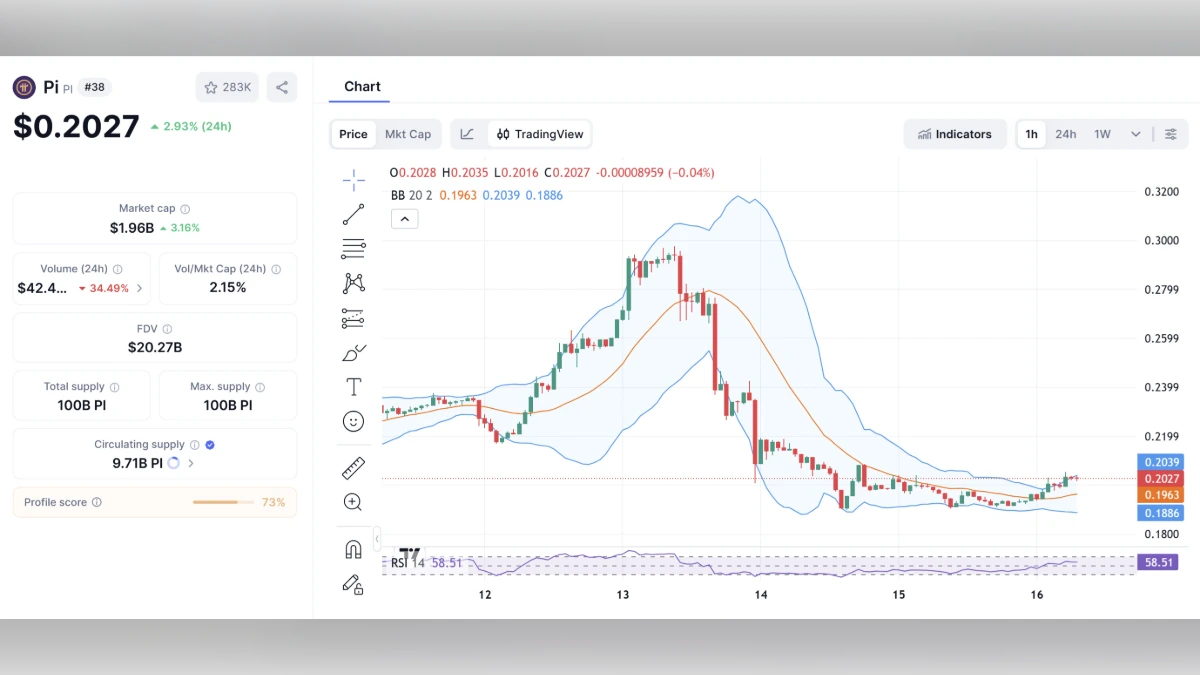Enable the zoom-in magnifier tool
Image resolution: width=1200 pixels, height=675 pixels.
pos(353,502)
